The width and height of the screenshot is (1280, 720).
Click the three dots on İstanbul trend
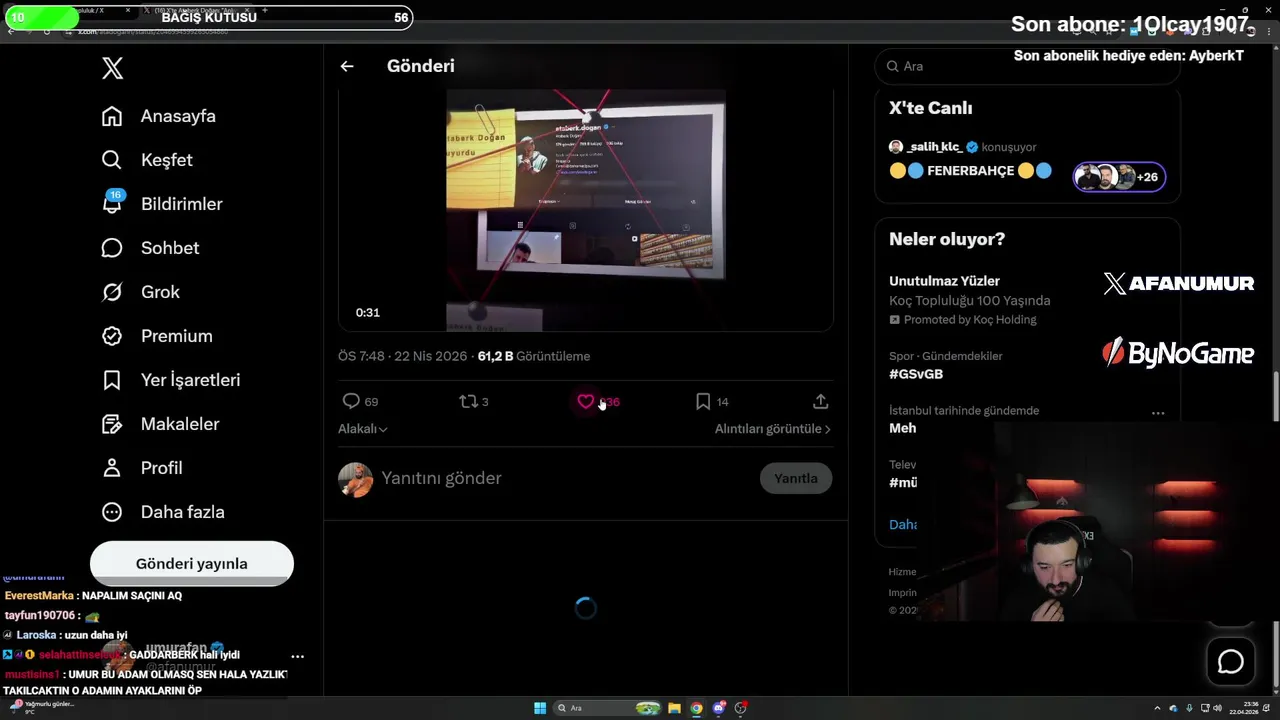pos(1158,413)
